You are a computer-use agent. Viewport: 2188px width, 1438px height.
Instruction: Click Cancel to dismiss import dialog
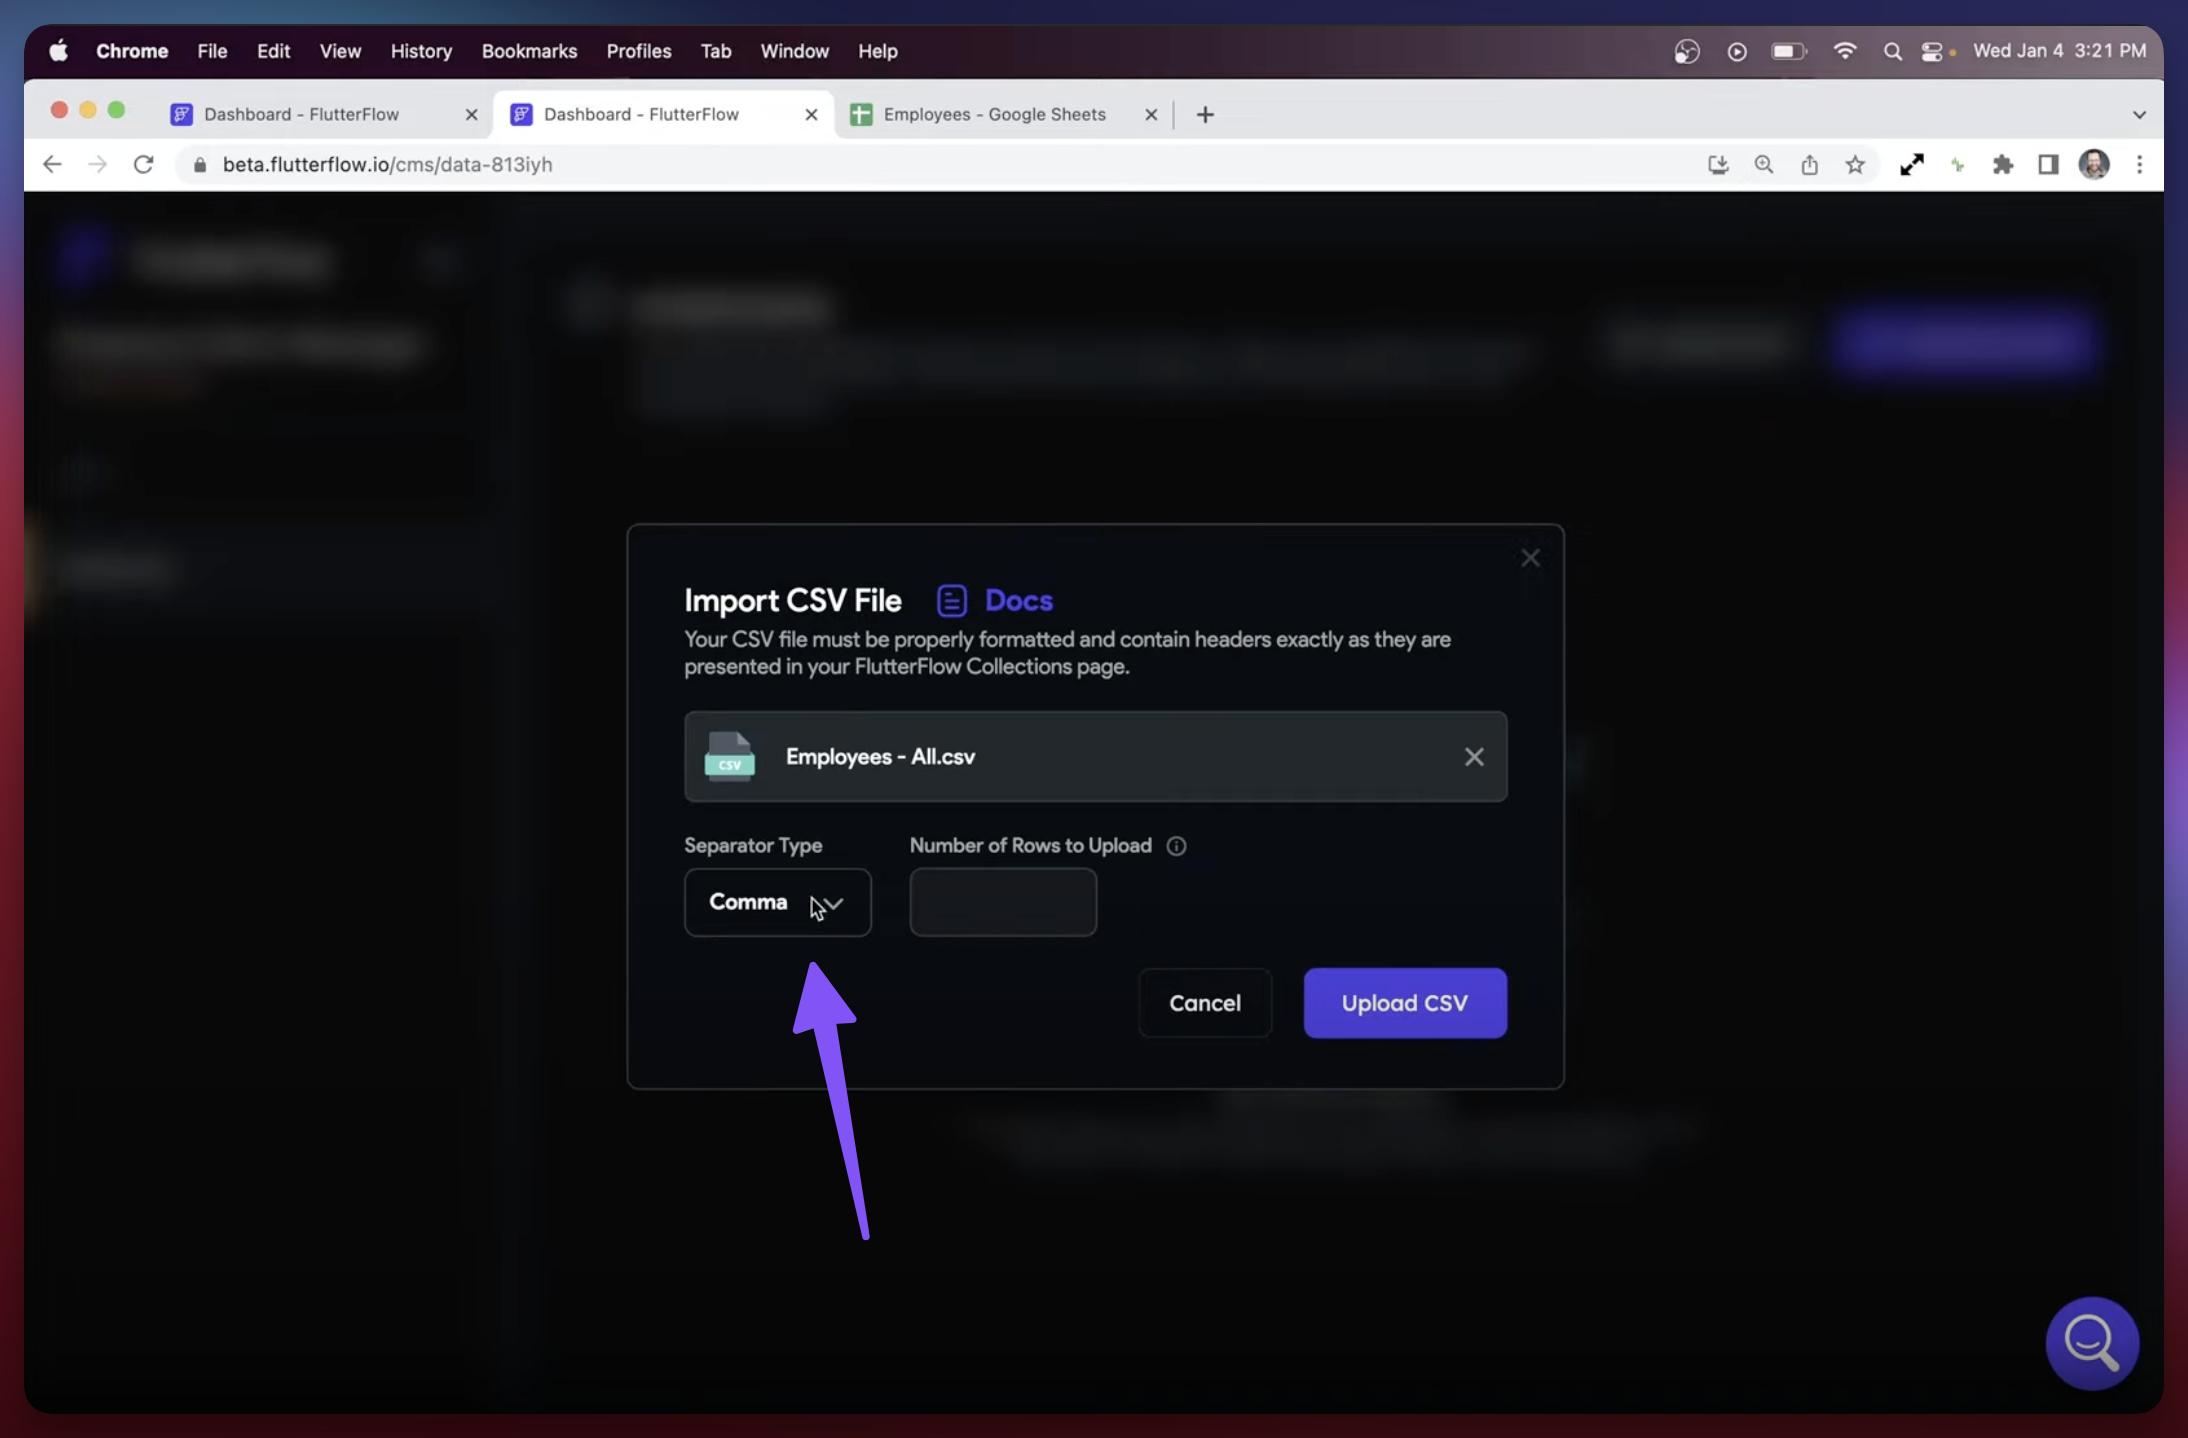click(1205, 1001)
